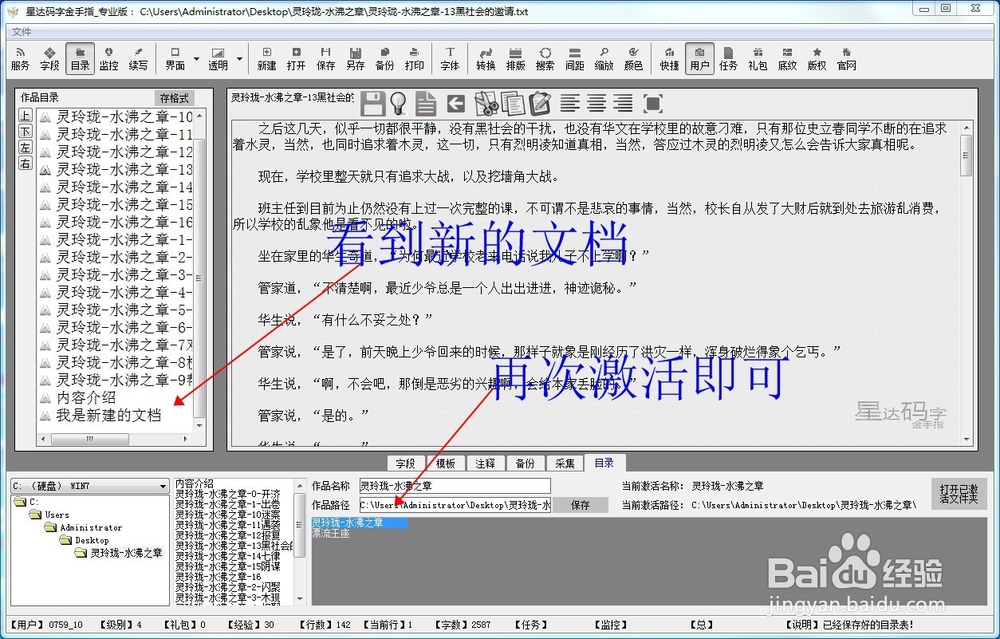Screen dimensions: 1000x639
Task: Click the 存格式 button in 作品目录
Action: 174,98
